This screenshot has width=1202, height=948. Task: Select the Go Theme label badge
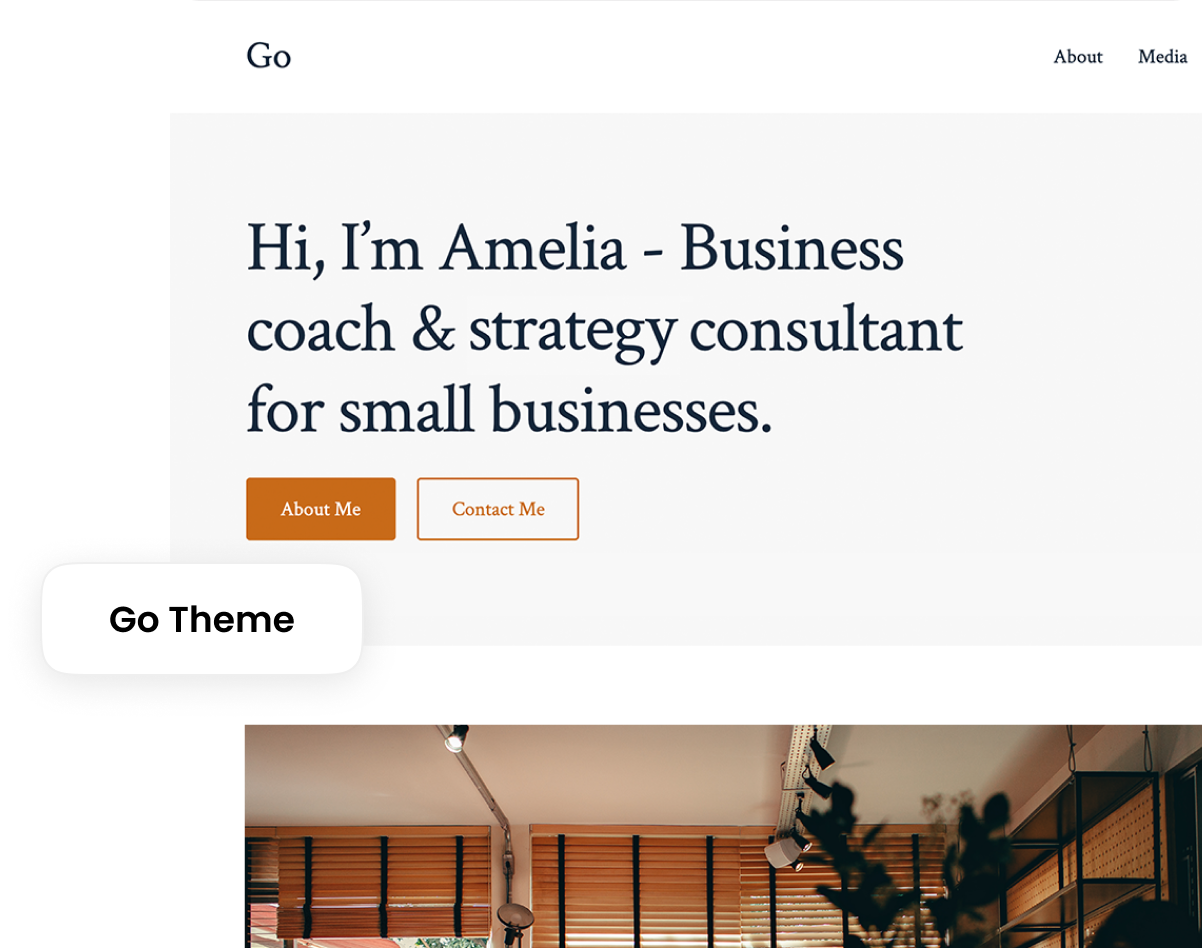pos(201,620)
